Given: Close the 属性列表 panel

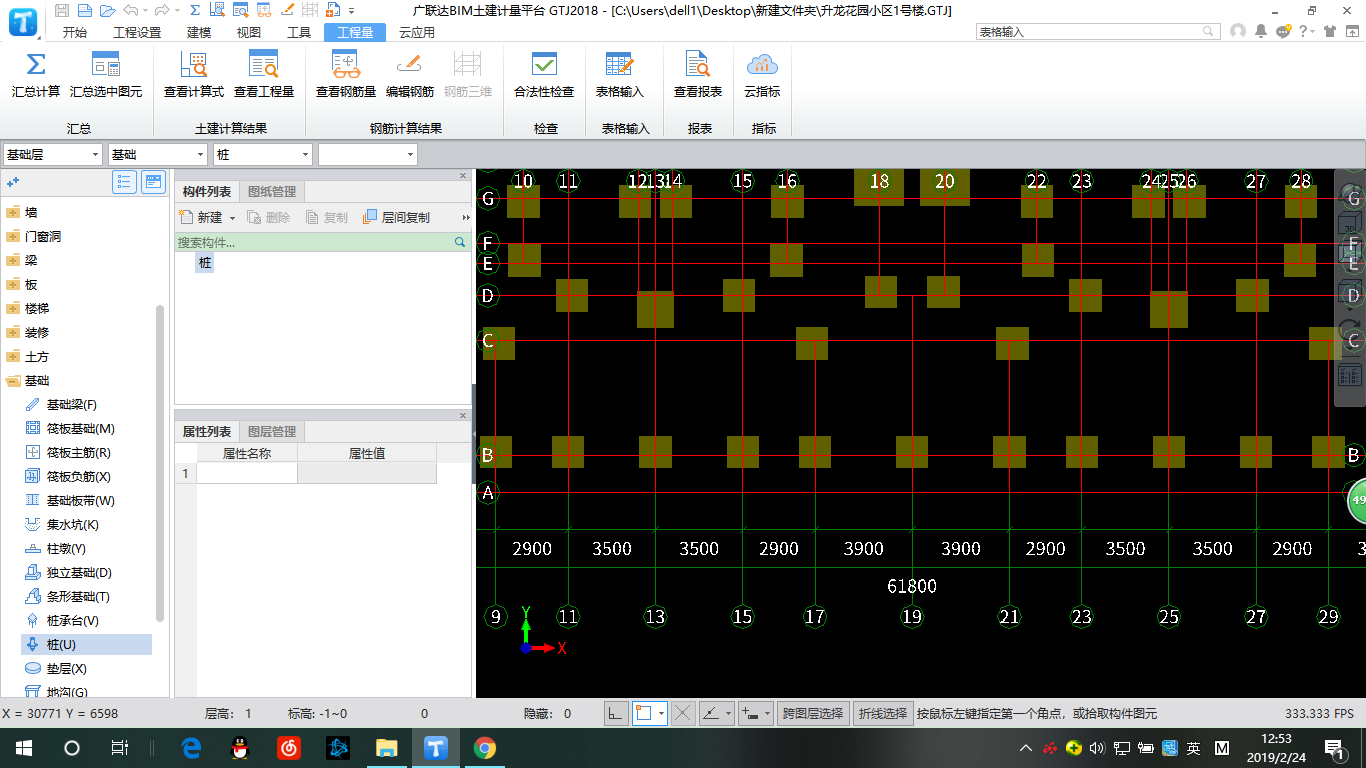Looking at the screenshot, I should pos(463,416).
